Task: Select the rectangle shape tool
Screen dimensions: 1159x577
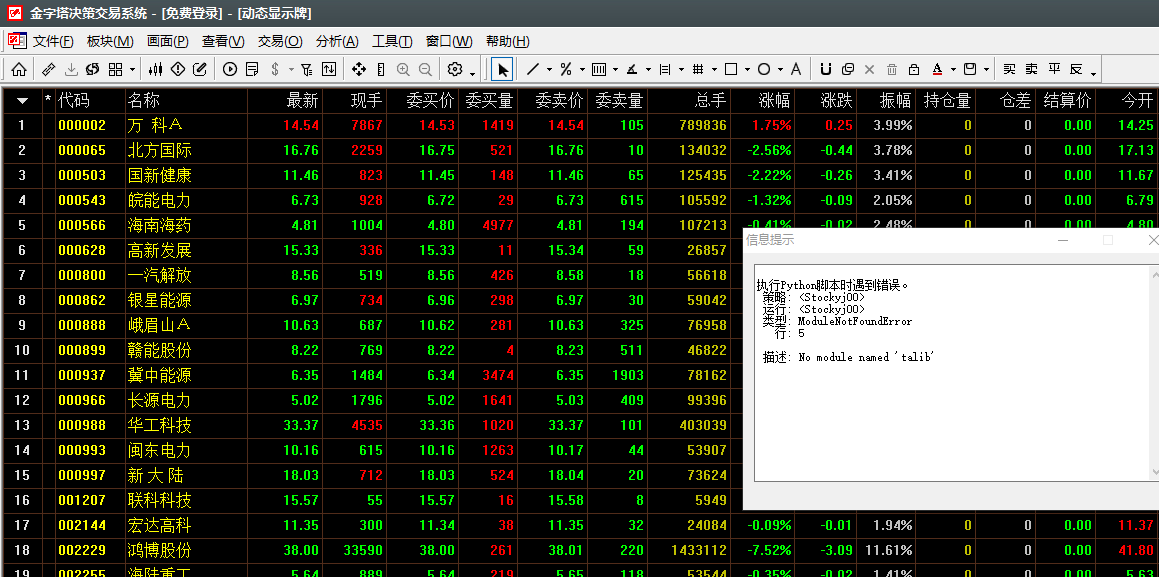Action: tap(731, 69)
